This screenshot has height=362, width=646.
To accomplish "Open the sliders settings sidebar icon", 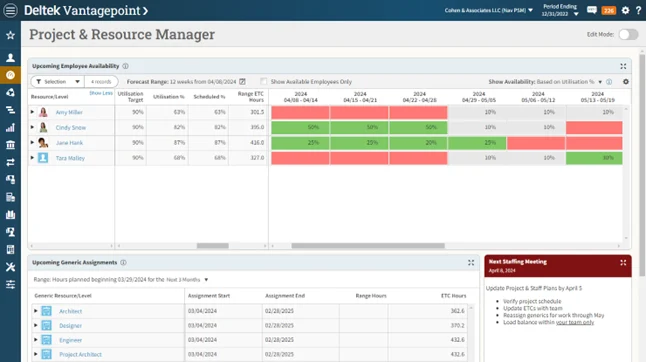I will 10,284.
